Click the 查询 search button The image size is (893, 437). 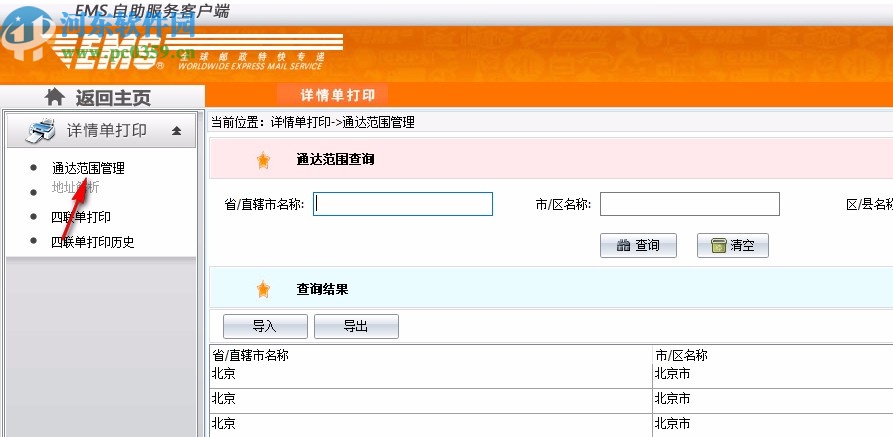pyautogui.click(x=638, y=246)
